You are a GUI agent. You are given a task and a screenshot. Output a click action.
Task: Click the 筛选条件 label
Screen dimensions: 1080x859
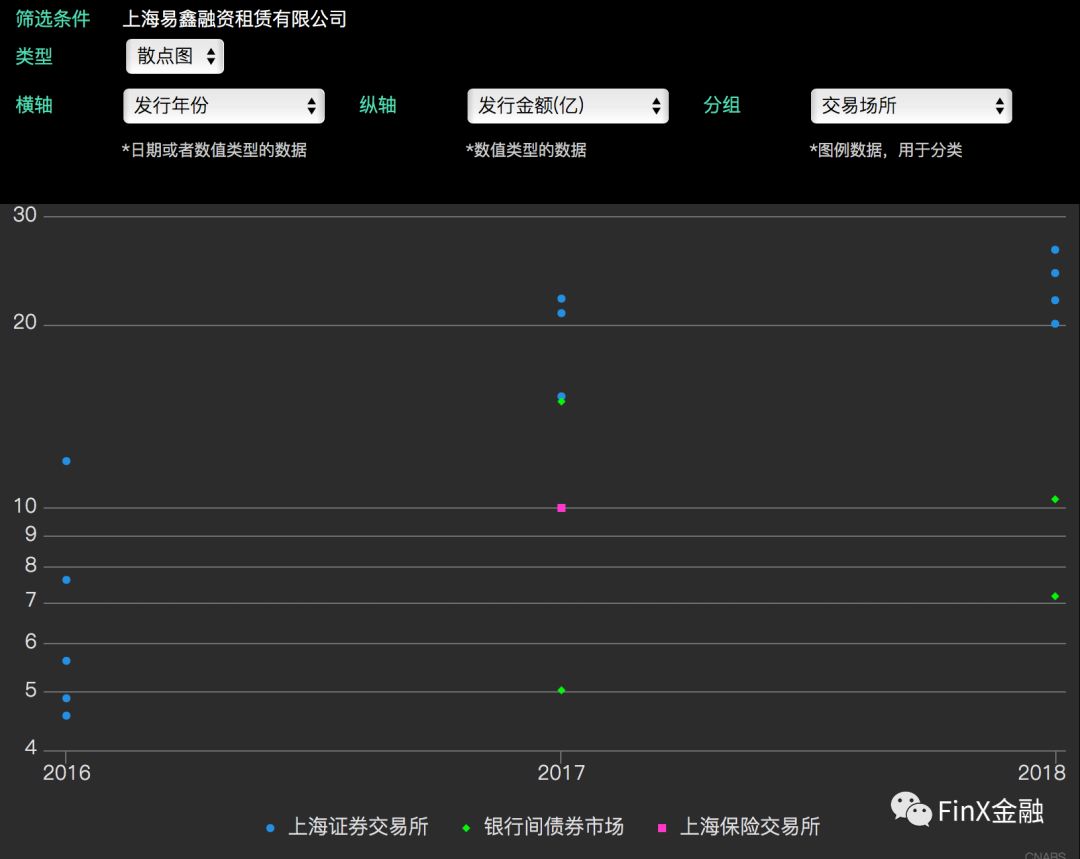click(x=53, y=19)
